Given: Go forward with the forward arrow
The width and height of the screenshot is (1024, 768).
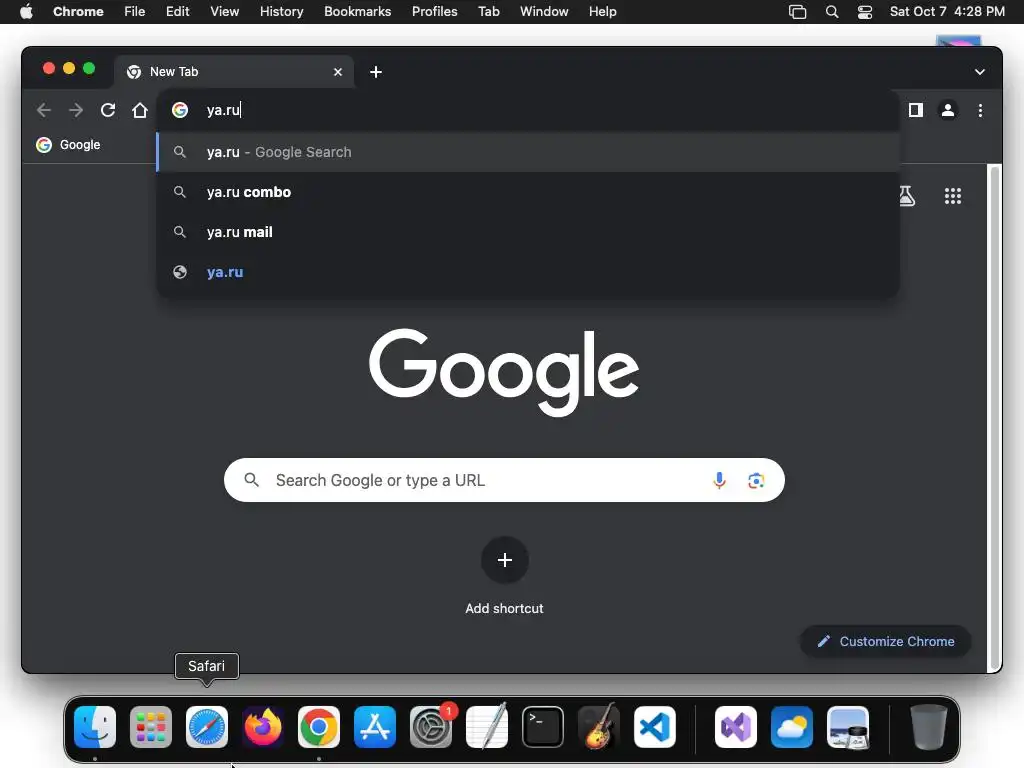Looking at the screenshot, I should pyautogui.click(x=76, y=110).
